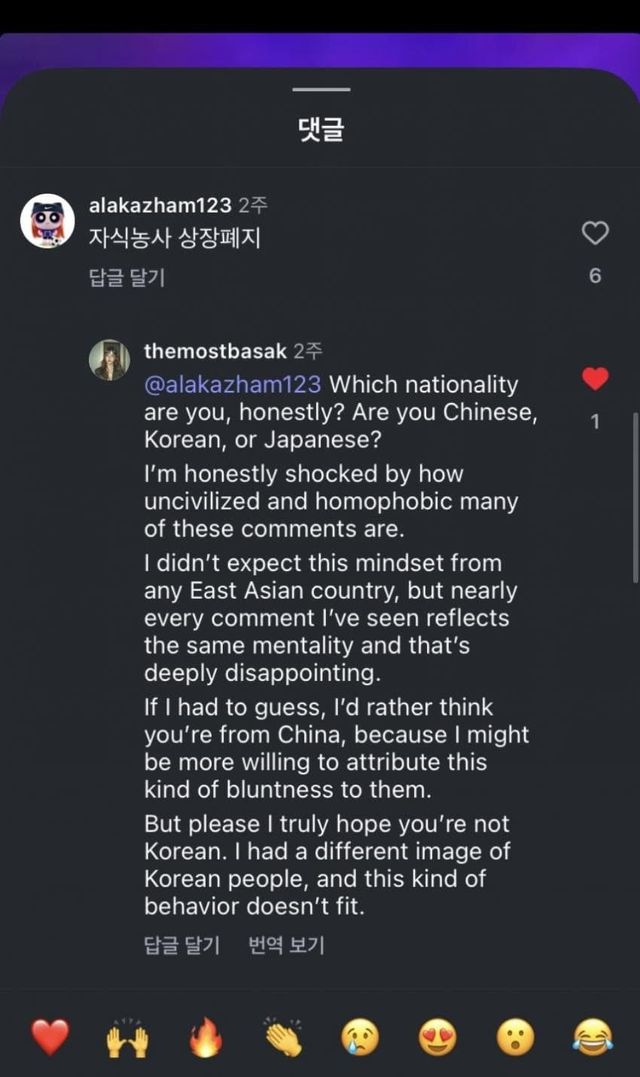Viewport: 640px width, 1077px height.
Task: Tap the clapping hands emoji reaction
Action: (283, 1038)
